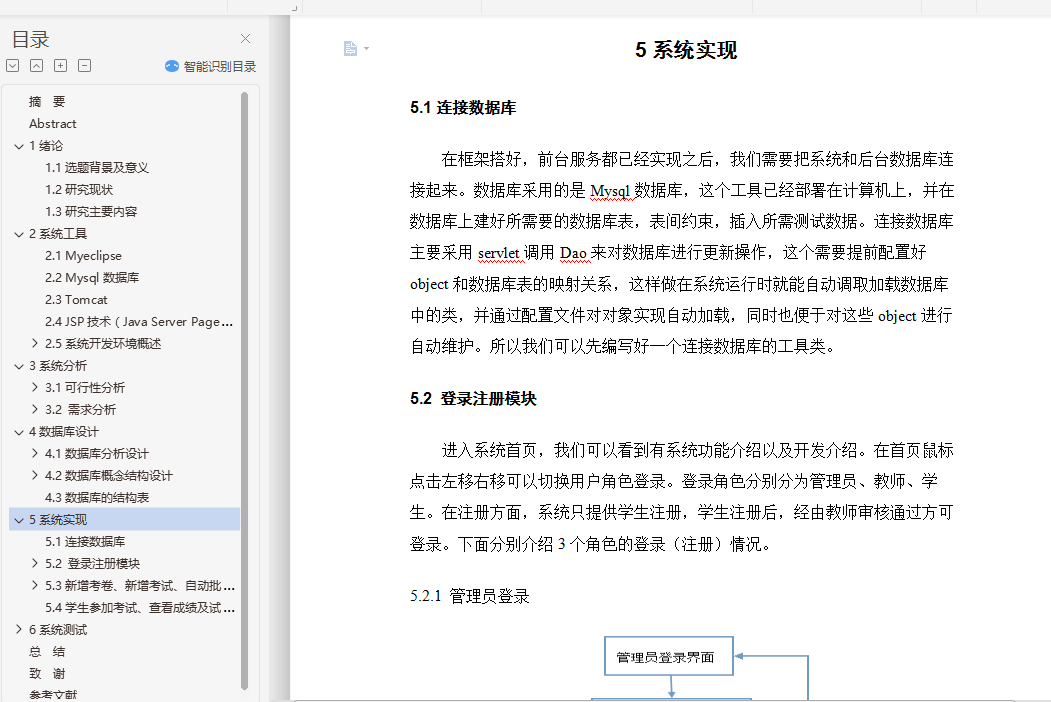Click the plus icon to promote outline level
The height and width of the screenshot is (702, 1051).
[60, 66]
